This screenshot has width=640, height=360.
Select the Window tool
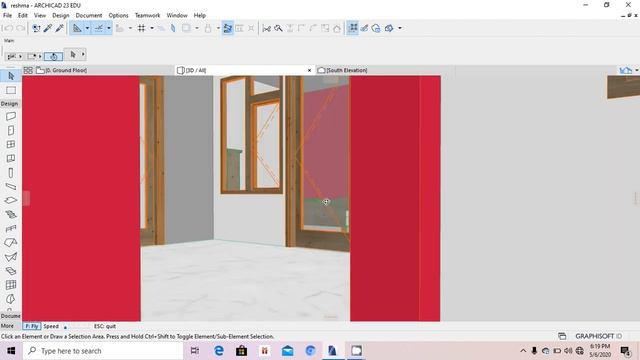[11, 144]
